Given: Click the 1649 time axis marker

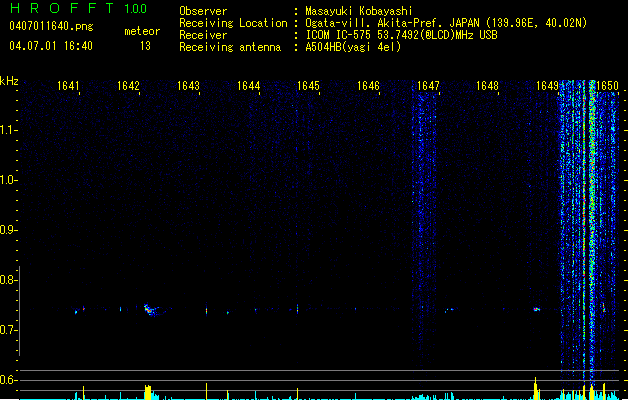Looking at the screenshot, I should click(x=548, y=86).
